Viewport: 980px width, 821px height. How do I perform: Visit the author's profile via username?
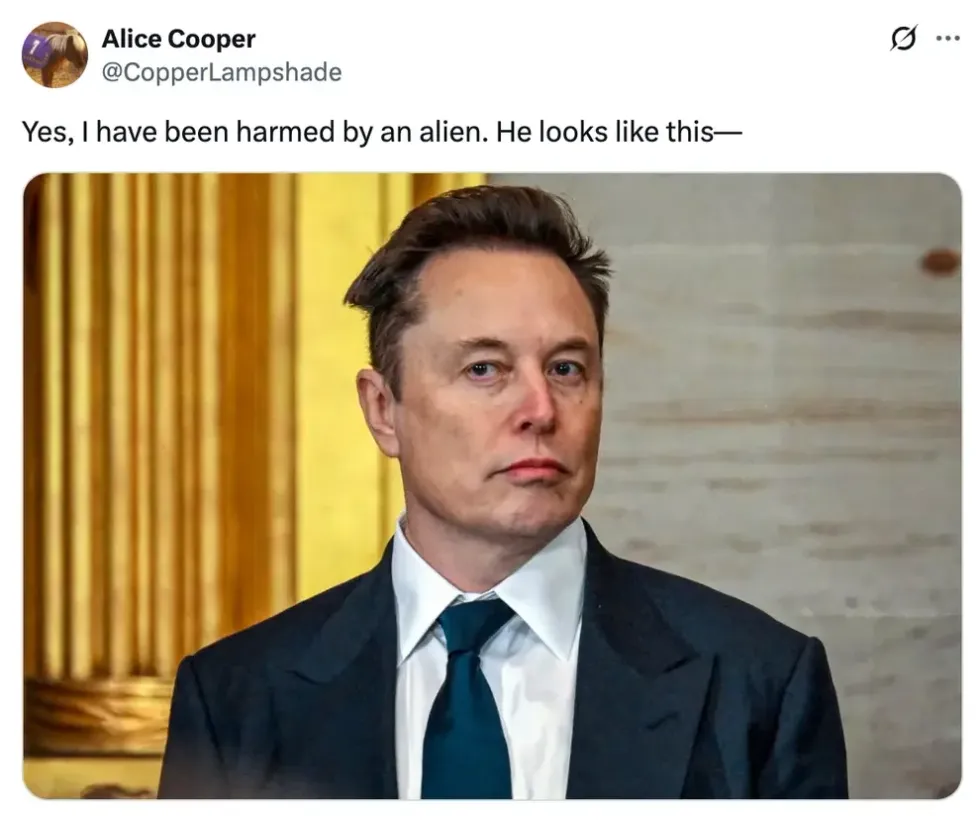[x=221, y=72]
